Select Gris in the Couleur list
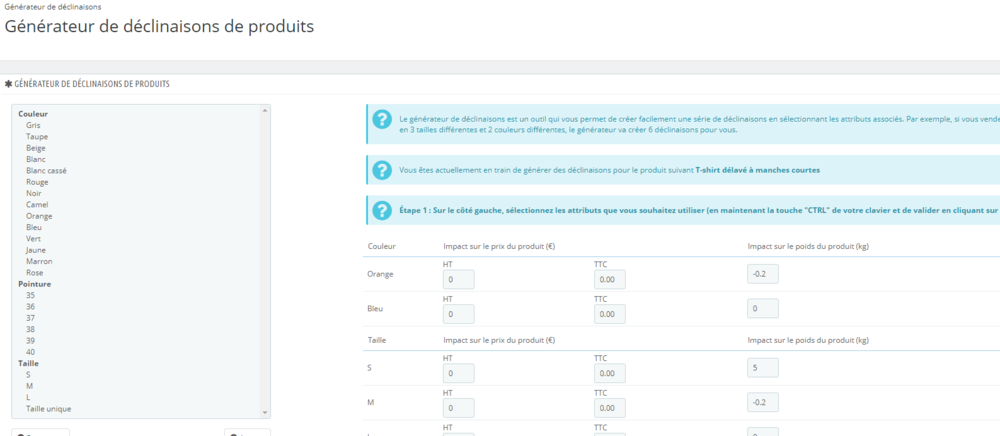The height and width of the screenshot is (436, 1000). click(33, 125)
